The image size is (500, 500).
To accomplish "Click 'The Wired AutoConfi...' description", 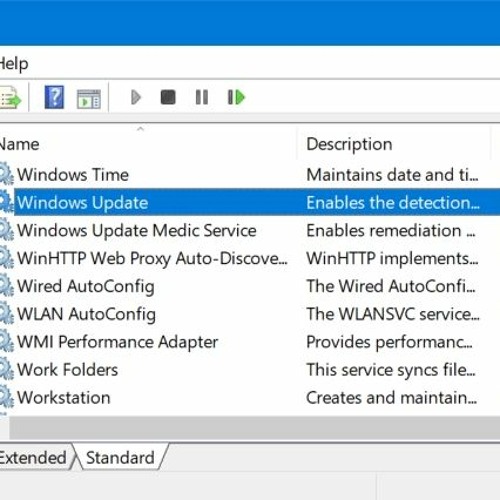I will point(391,286).
